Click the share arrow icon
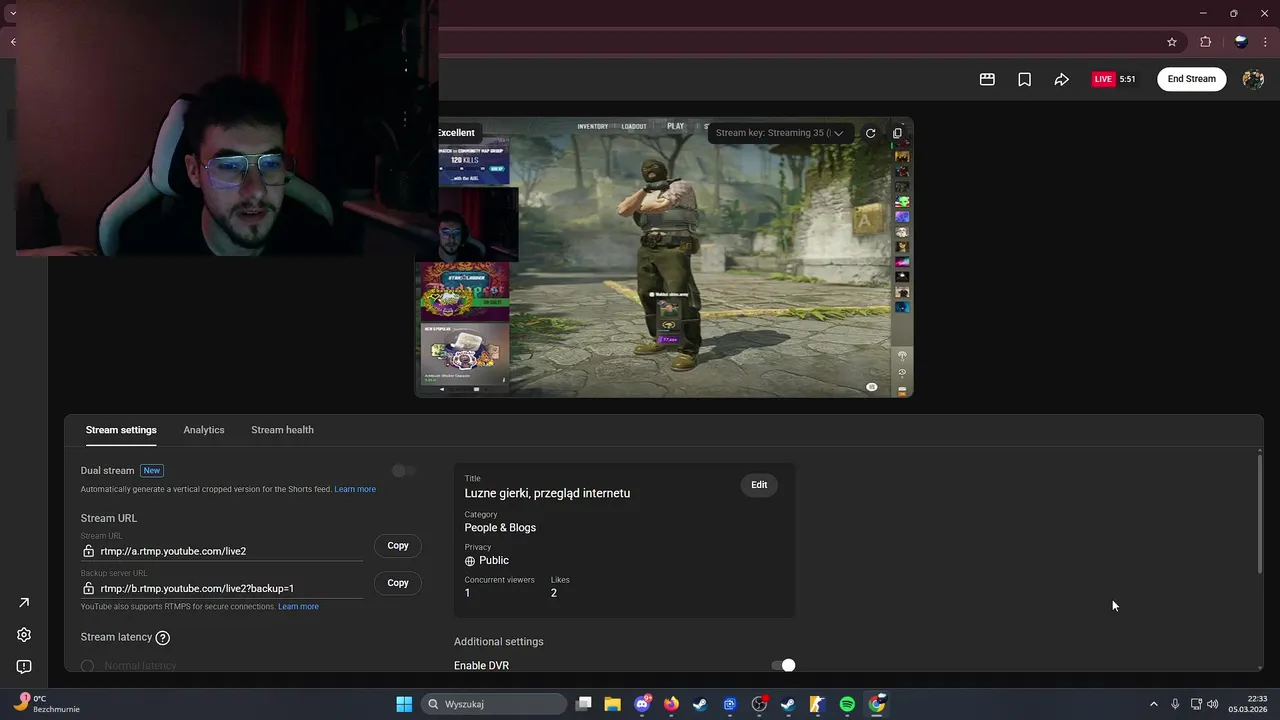The height and width of the screenshot is (720, 1280). (1061, 79)
